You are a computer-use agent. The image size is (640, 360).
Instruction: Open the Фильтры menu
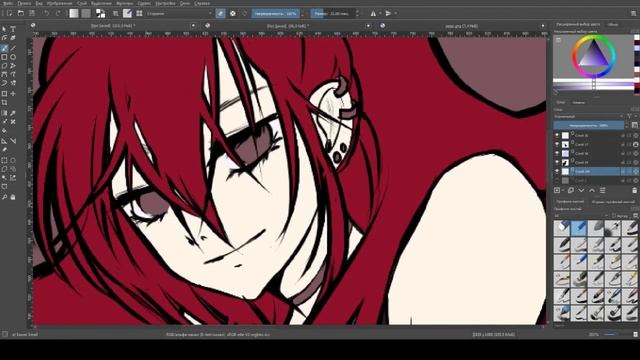point(125,3)
